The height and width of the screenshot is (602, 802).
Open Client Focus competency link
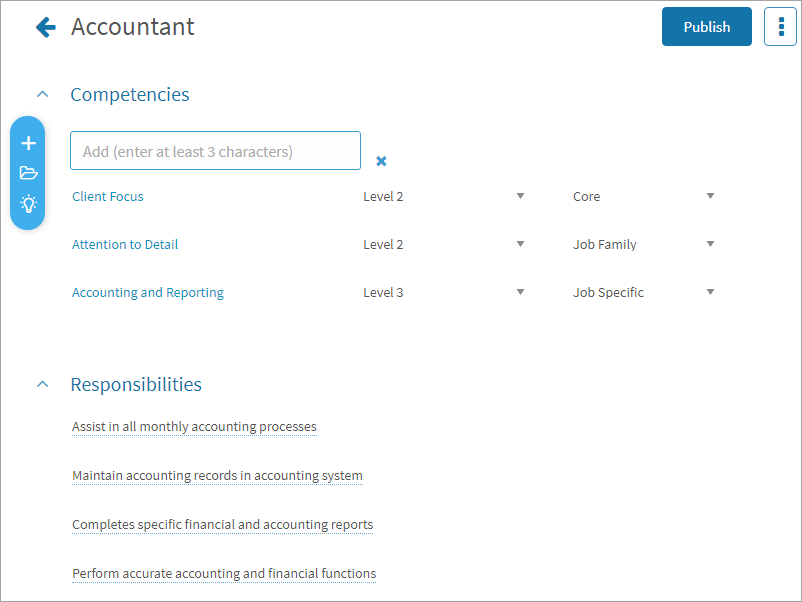pos(108,196)
